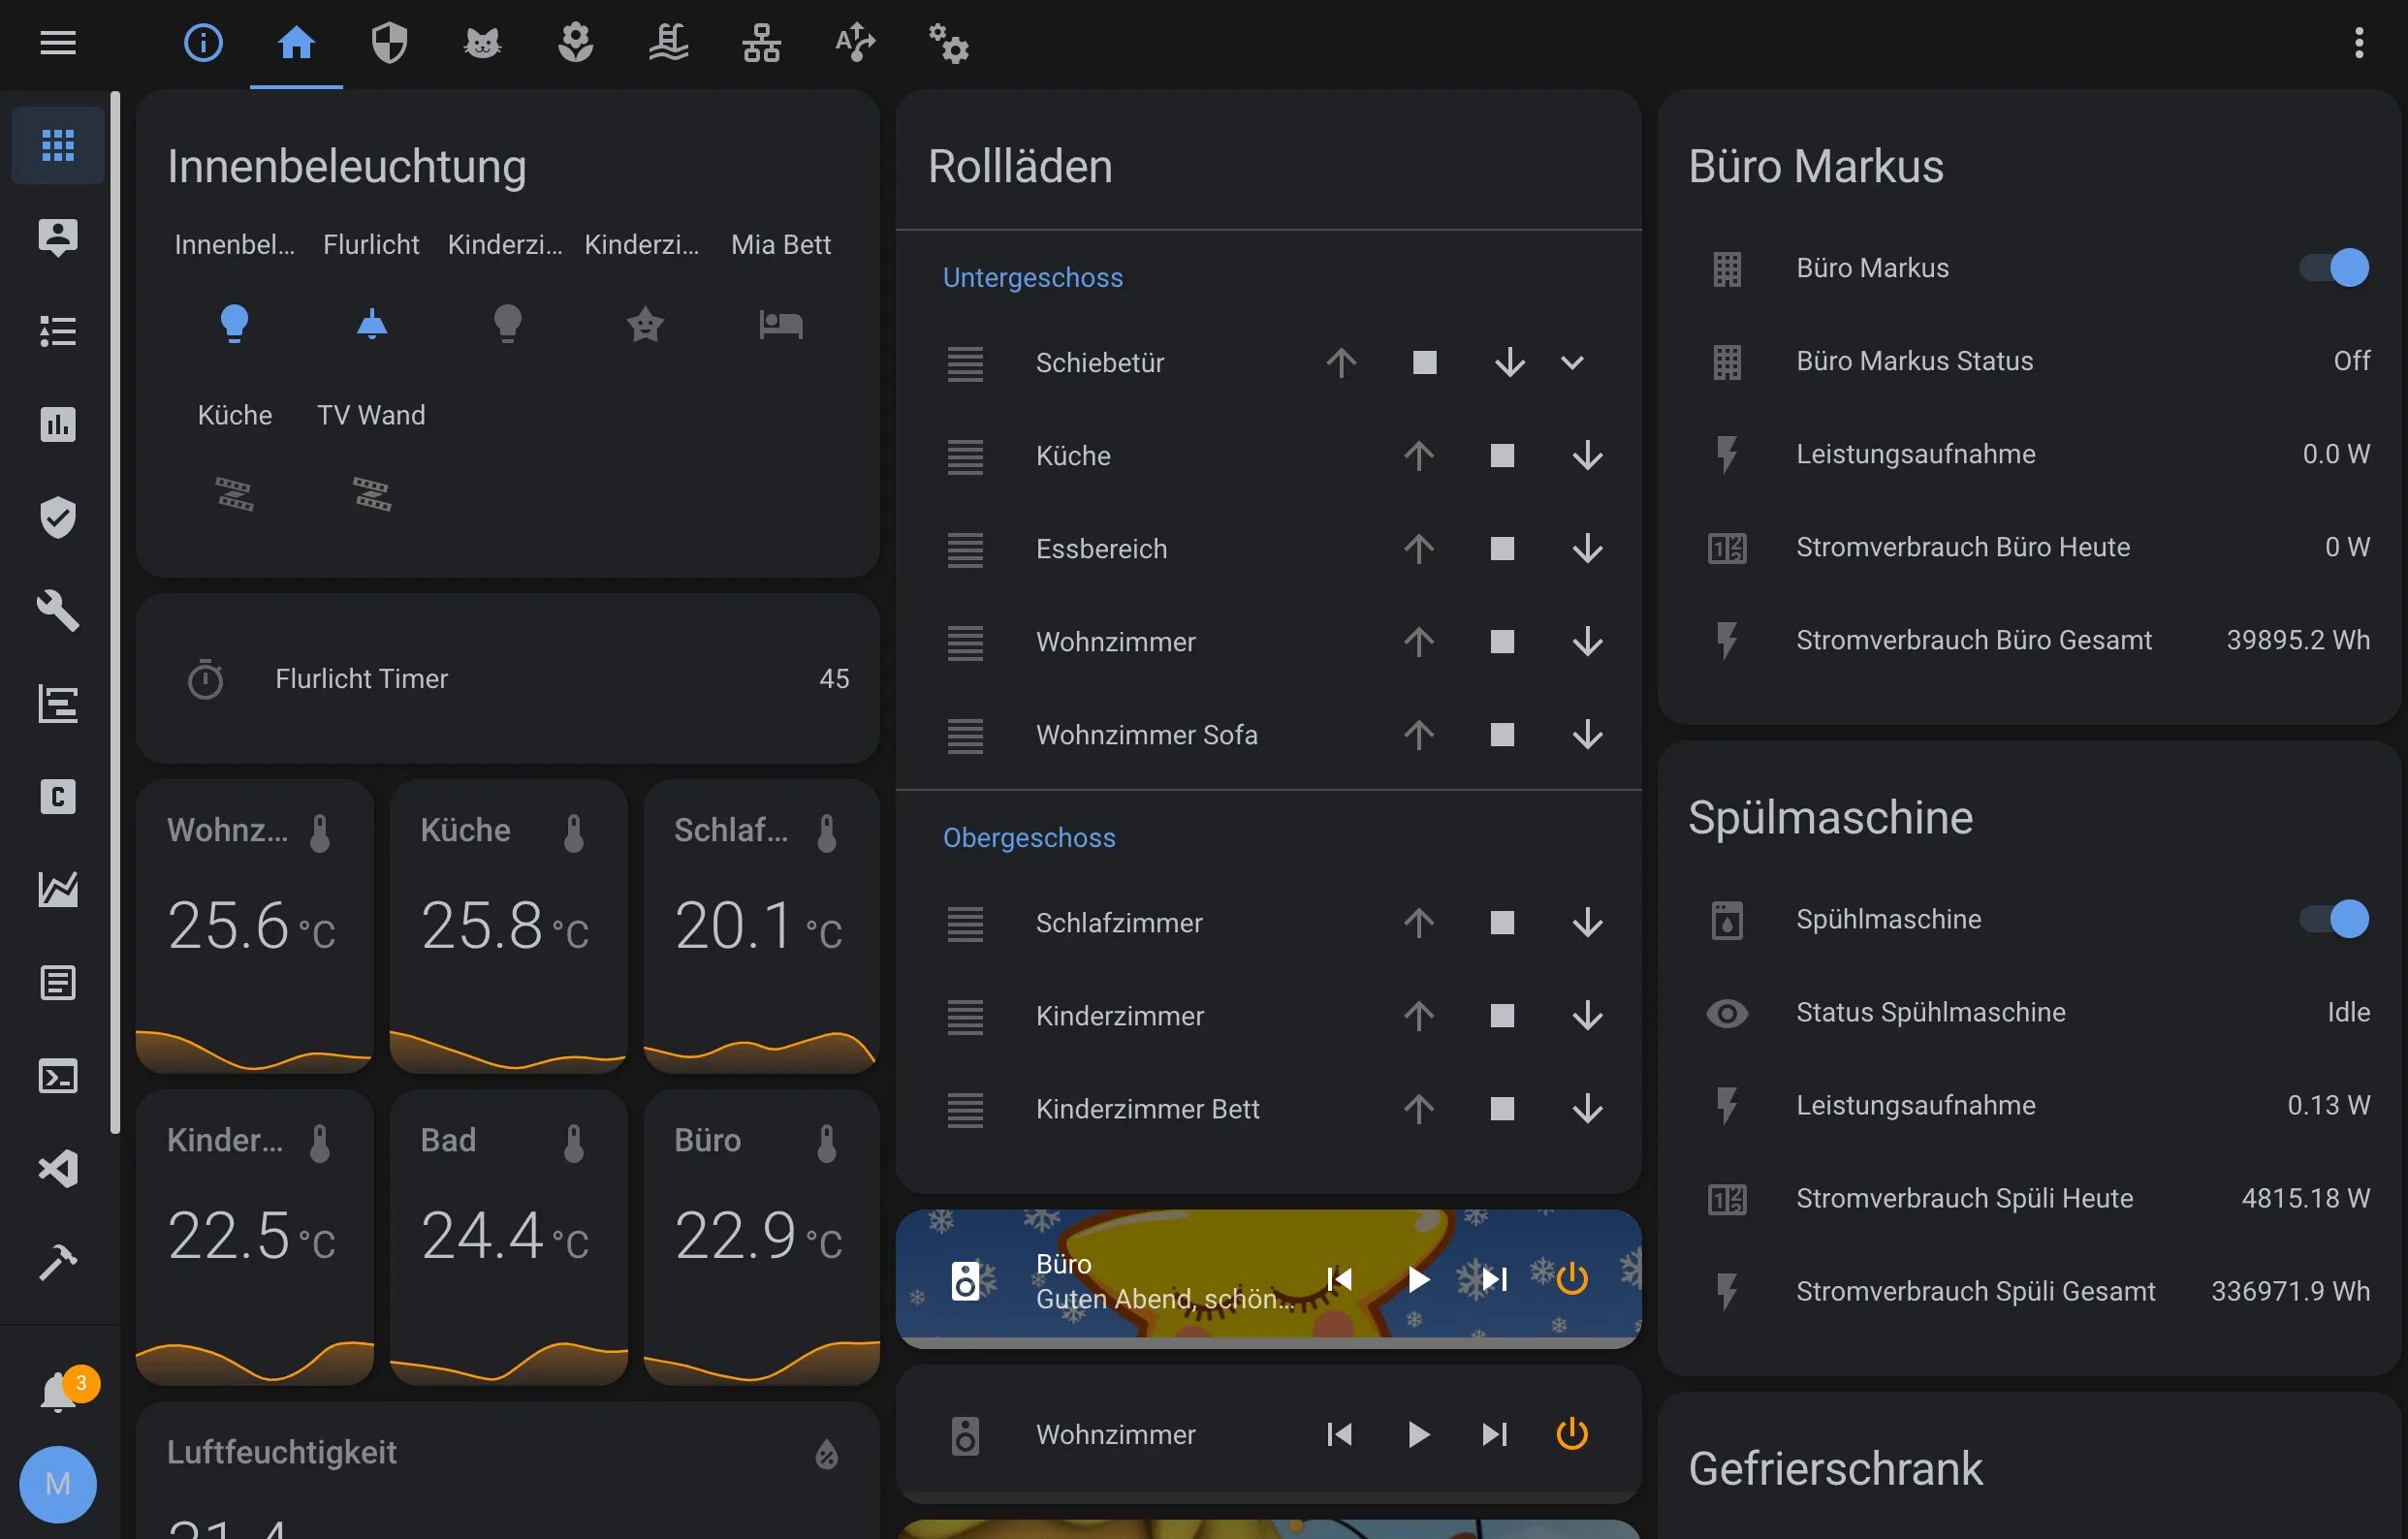Viewport: 2408px width, 1539px height.
Task: Open the terminal icon in sidebar
Action: [x=58, y=1076]
